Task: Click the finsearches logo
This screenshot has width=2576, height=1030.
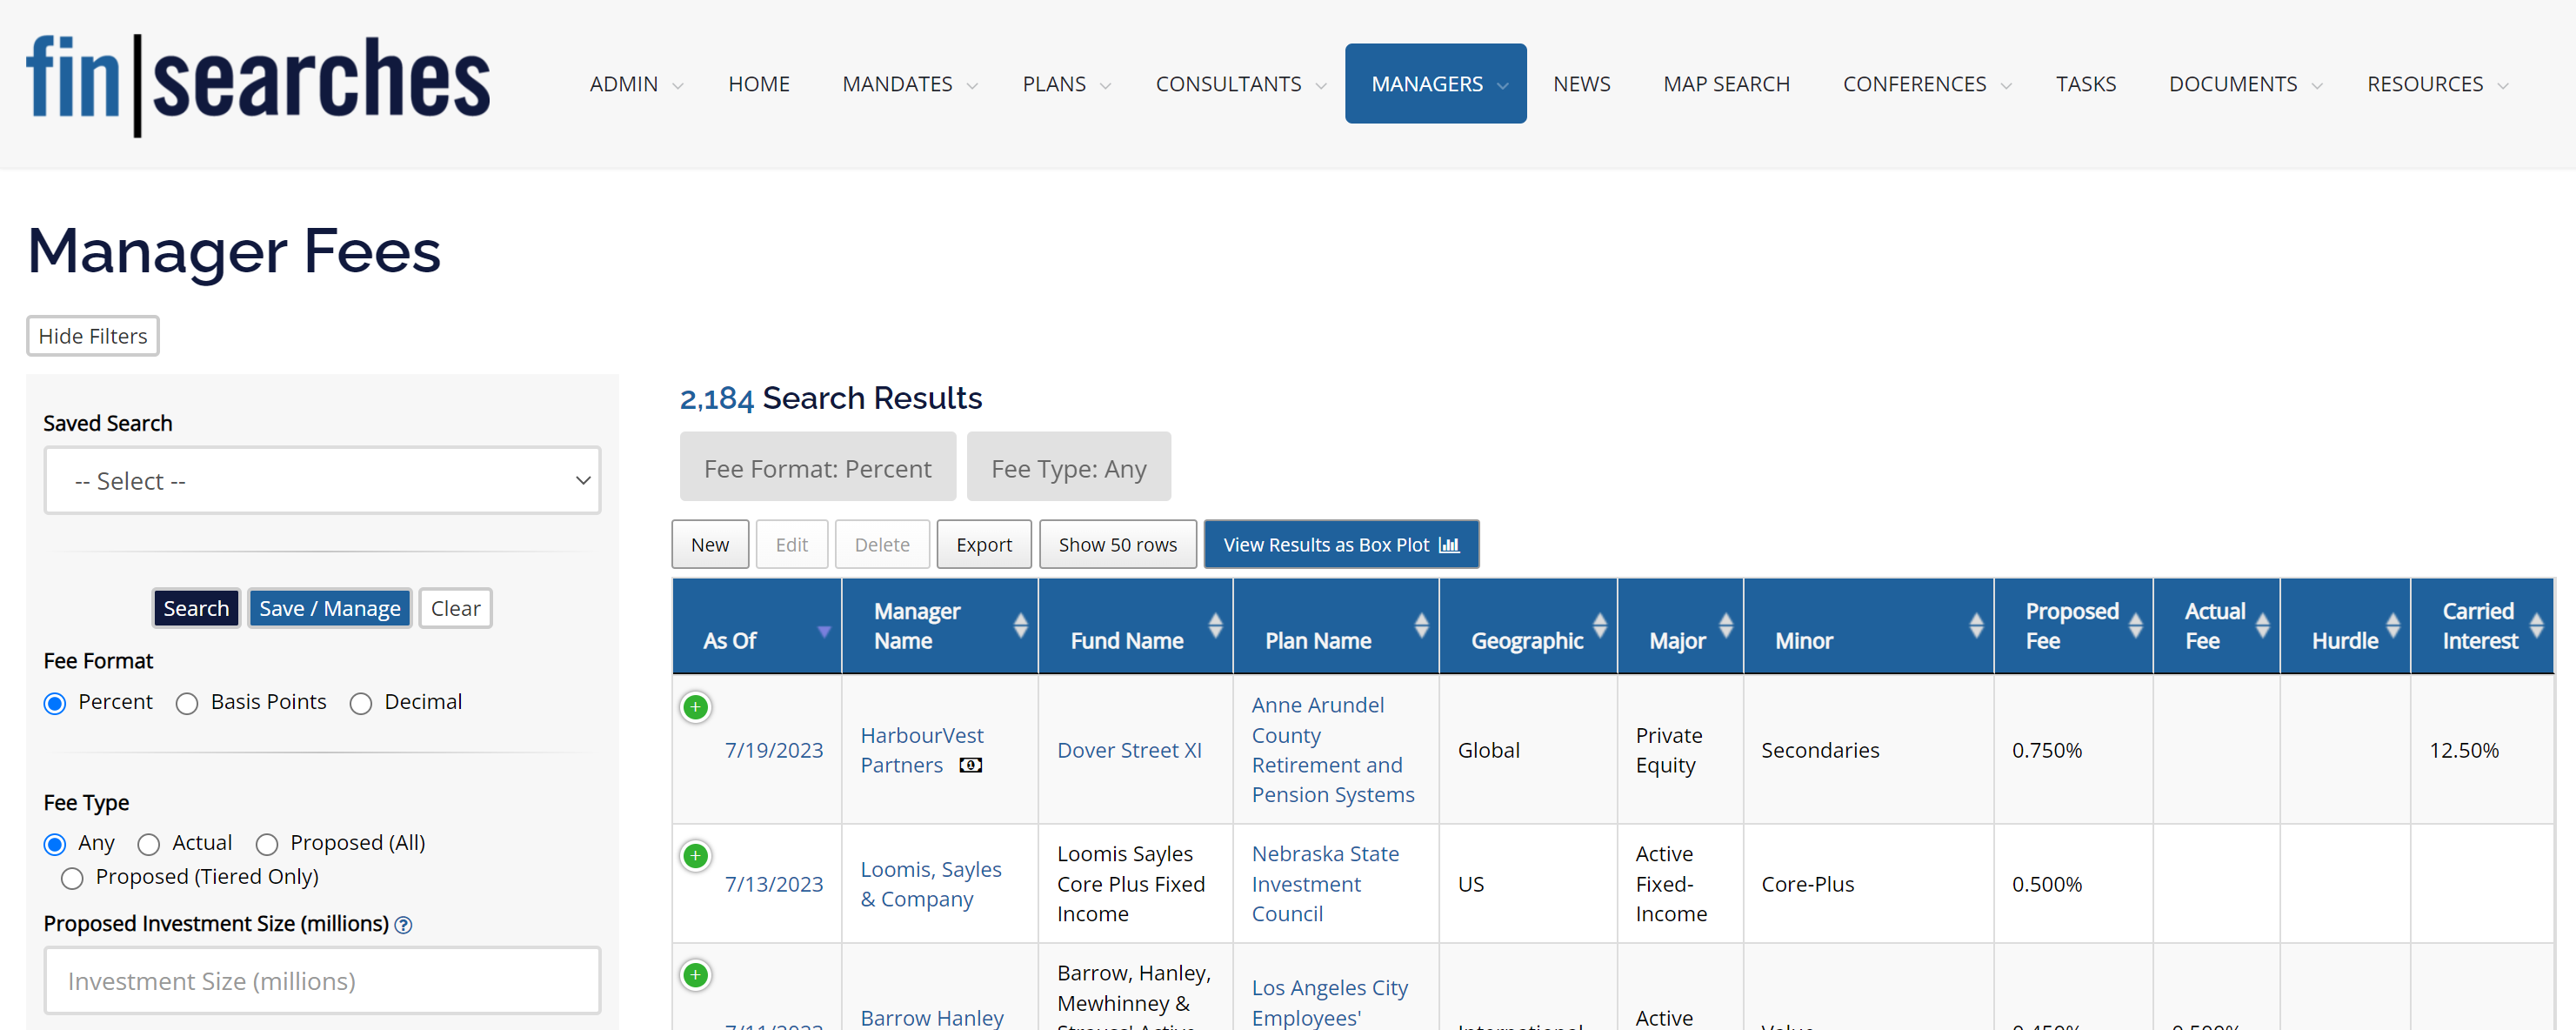Action: tap(258, 84)
